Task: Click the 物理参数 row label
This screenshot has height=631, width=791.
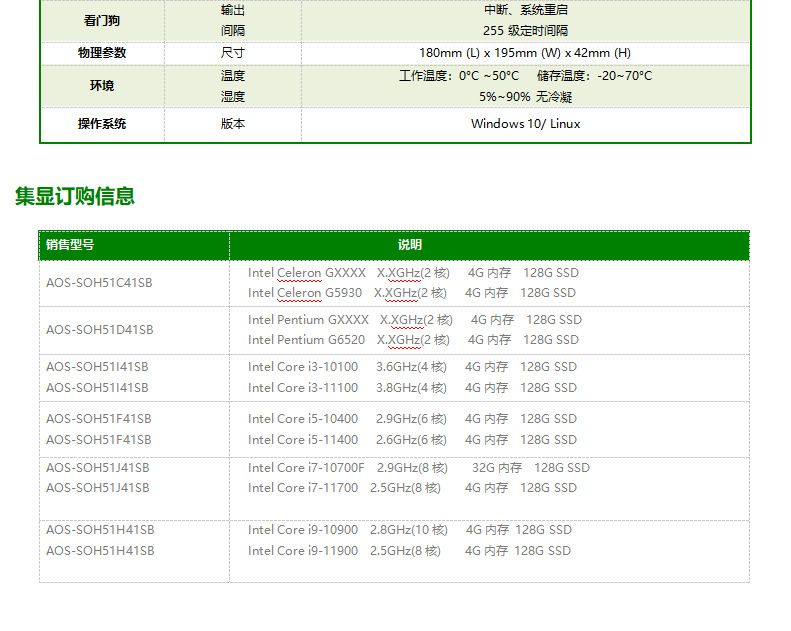Action: pos(102,53)
